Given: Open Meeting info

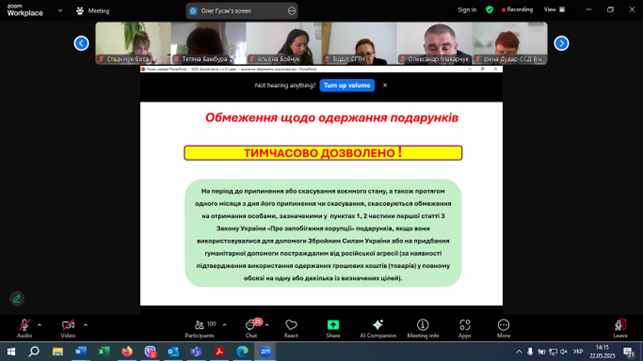Looking at the screenshot, I should (x=423, y=329).
